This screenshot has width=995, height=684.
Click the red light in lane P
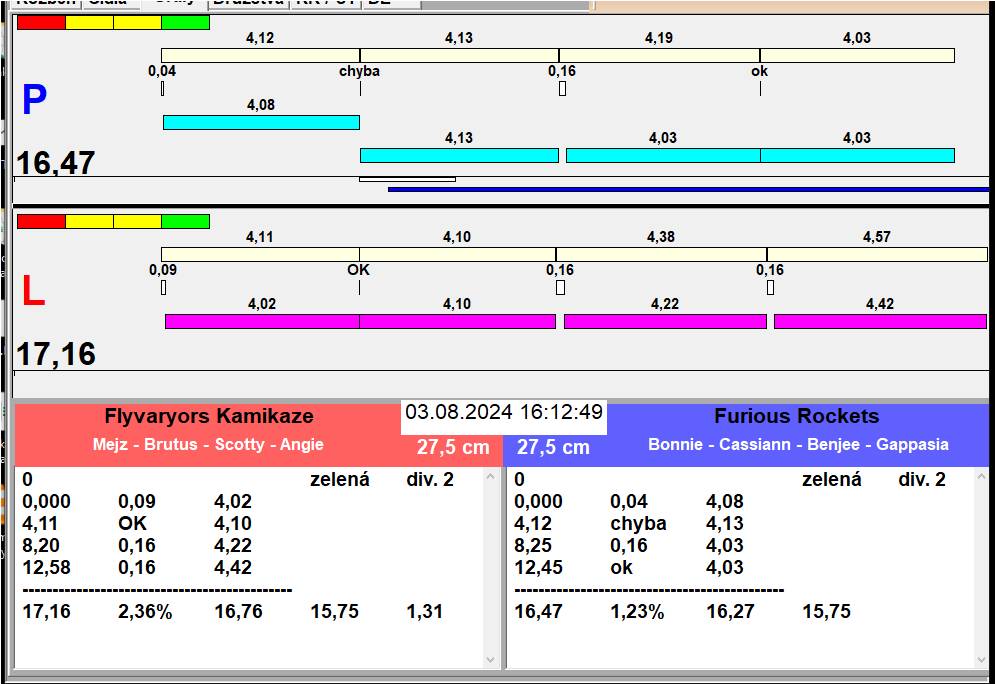pos(41,22)
